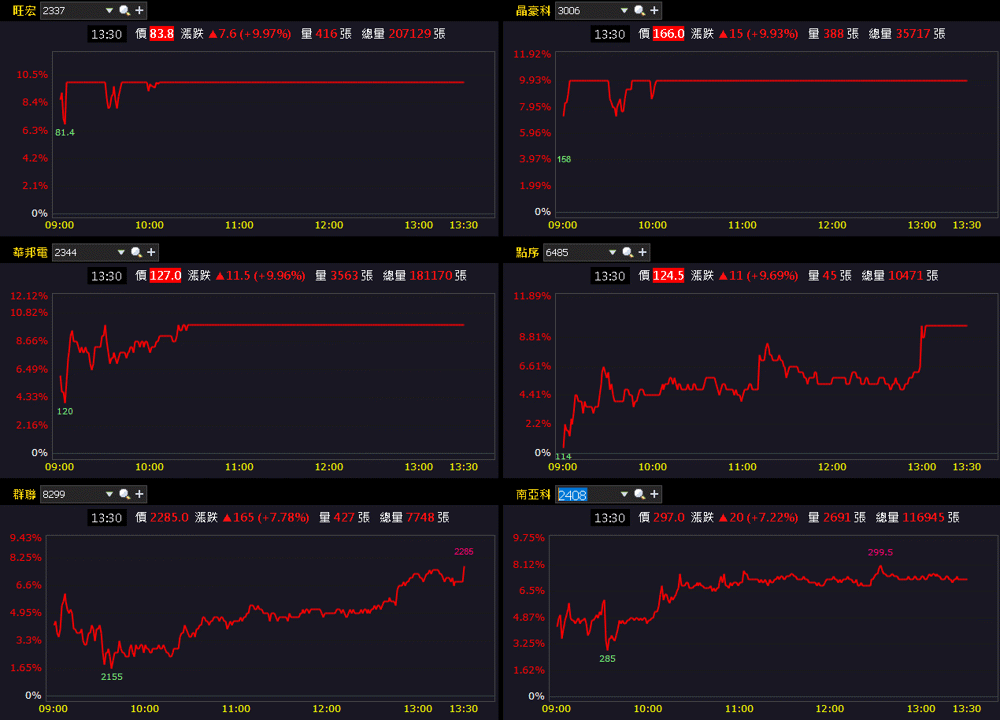Image resolution: width=1000 pixels, height=720 pixels.
Task: Click the change value ▲11 (+9.69%) for 點序
Action: coord(758,276)
